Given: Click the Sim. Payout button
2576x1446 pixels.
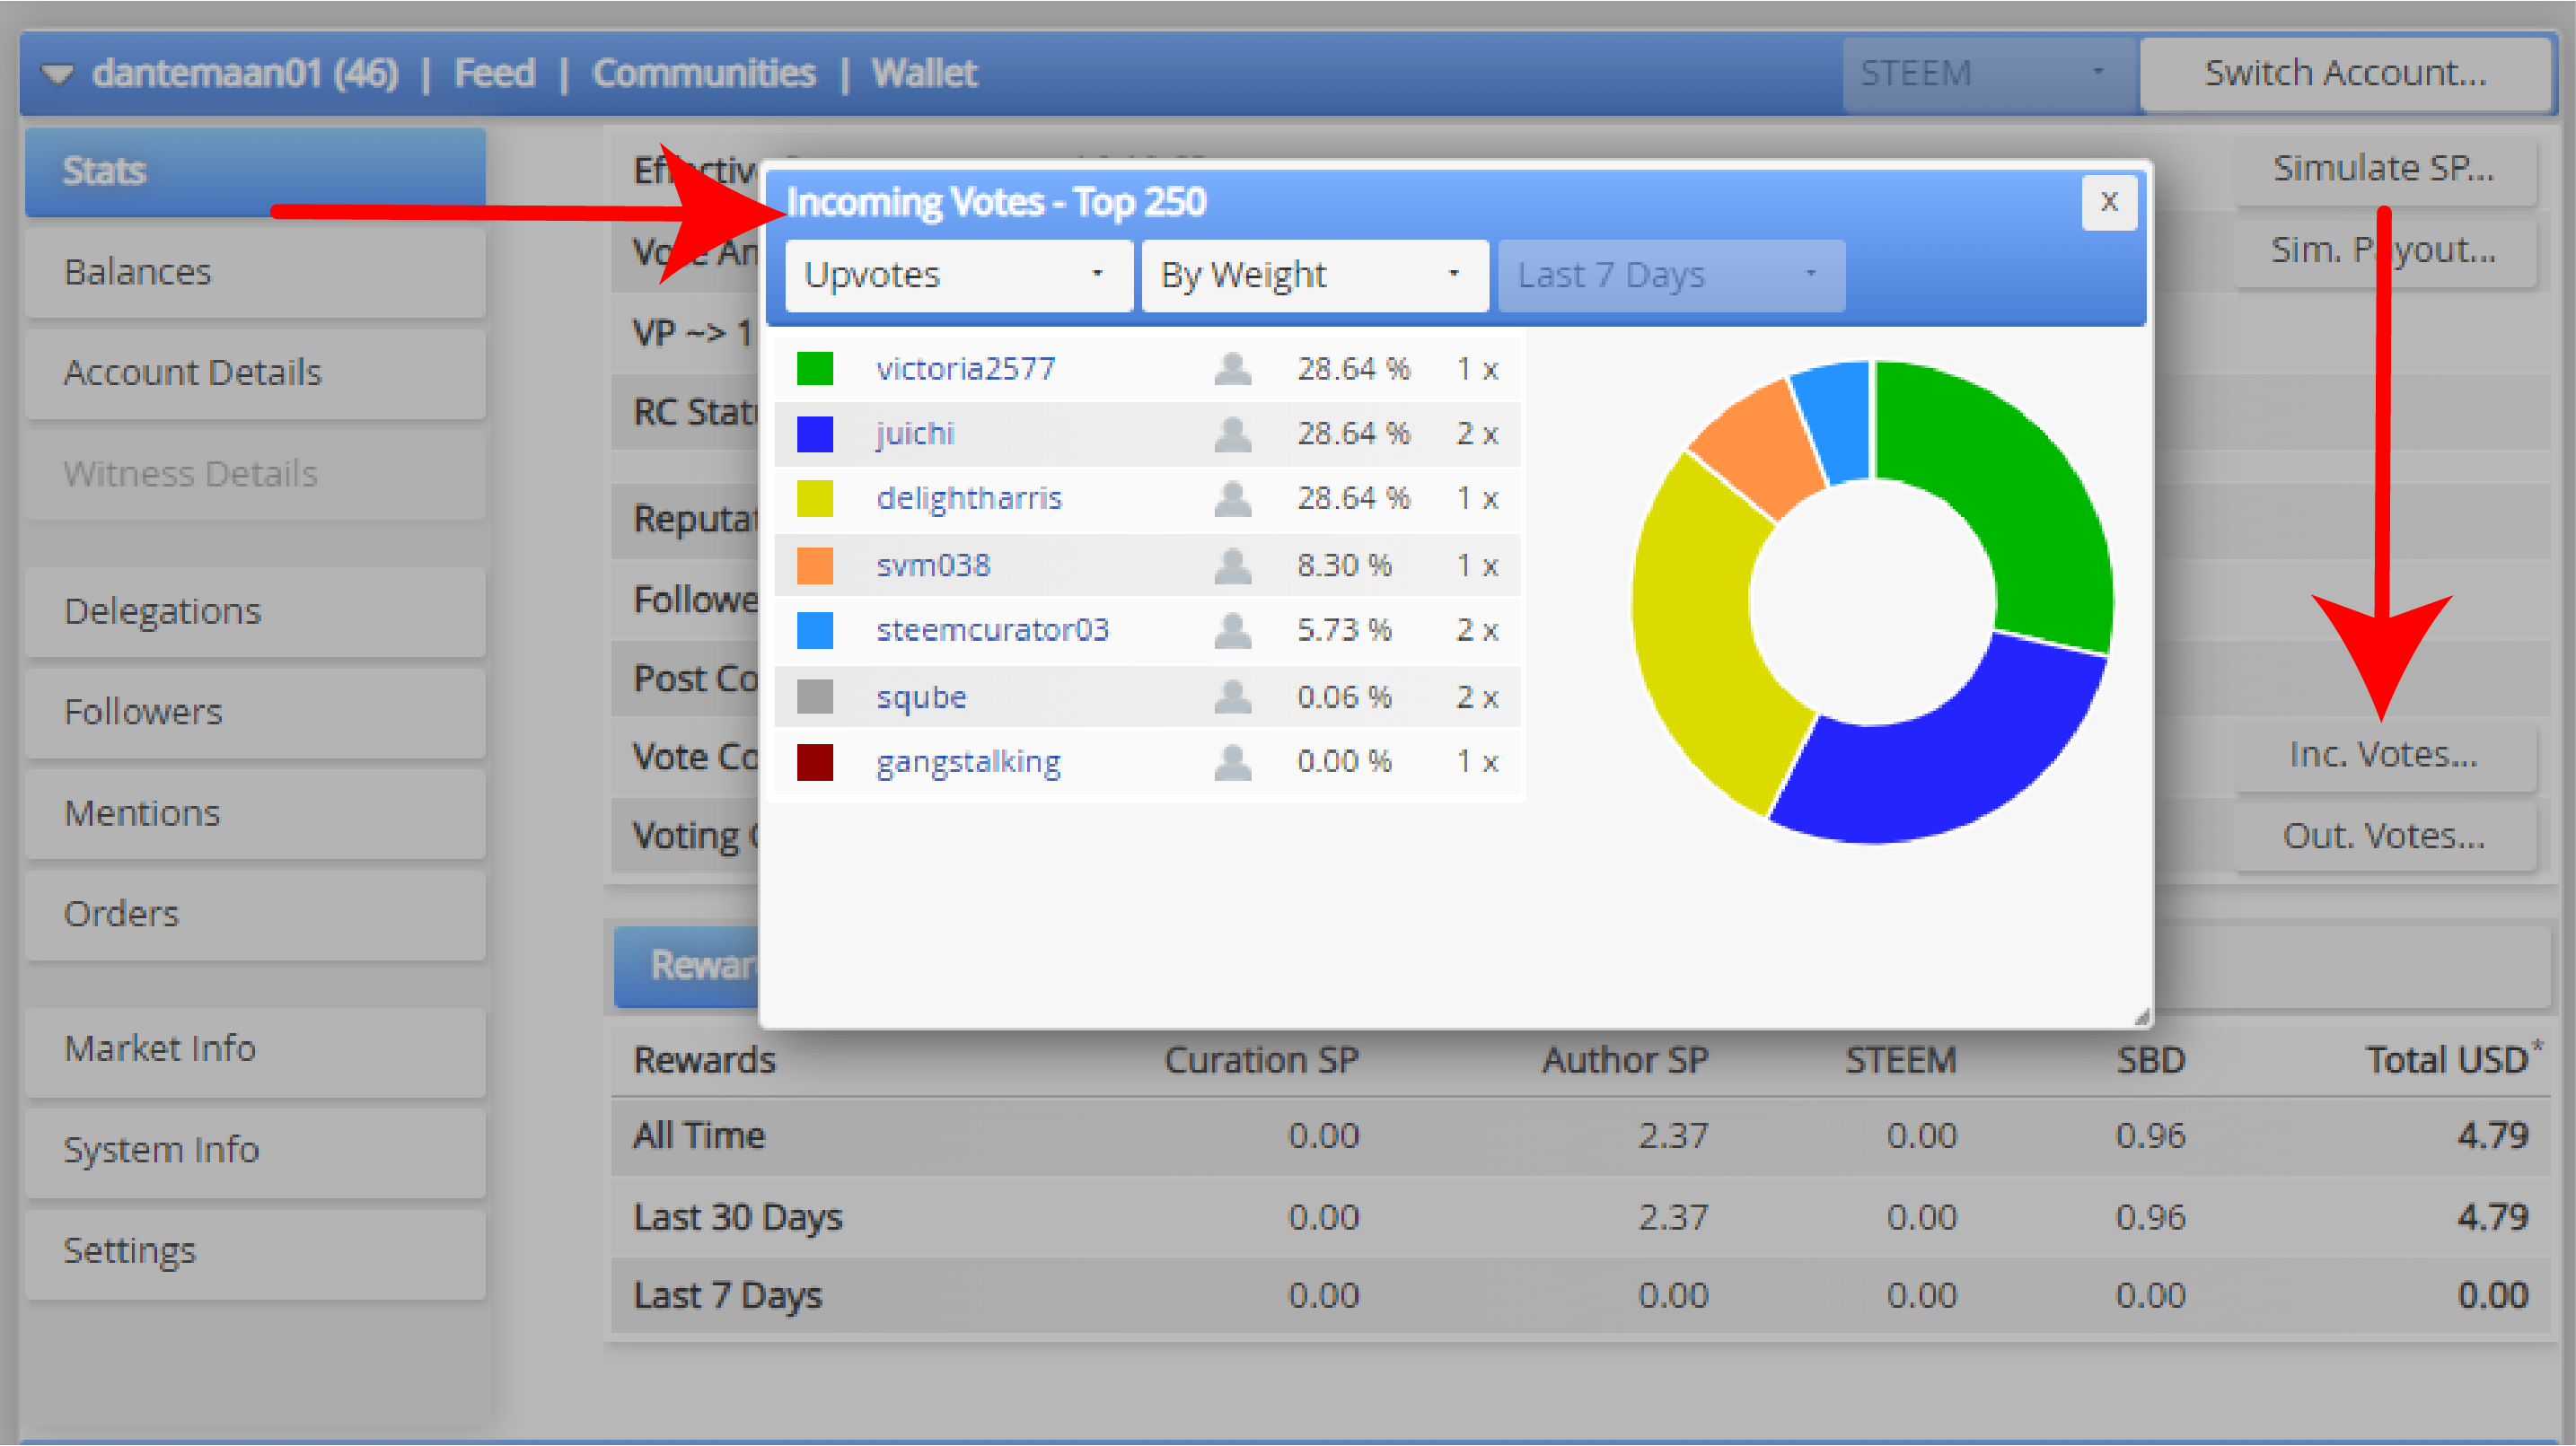Looking at the screenshot, I should pos(2384,250).
